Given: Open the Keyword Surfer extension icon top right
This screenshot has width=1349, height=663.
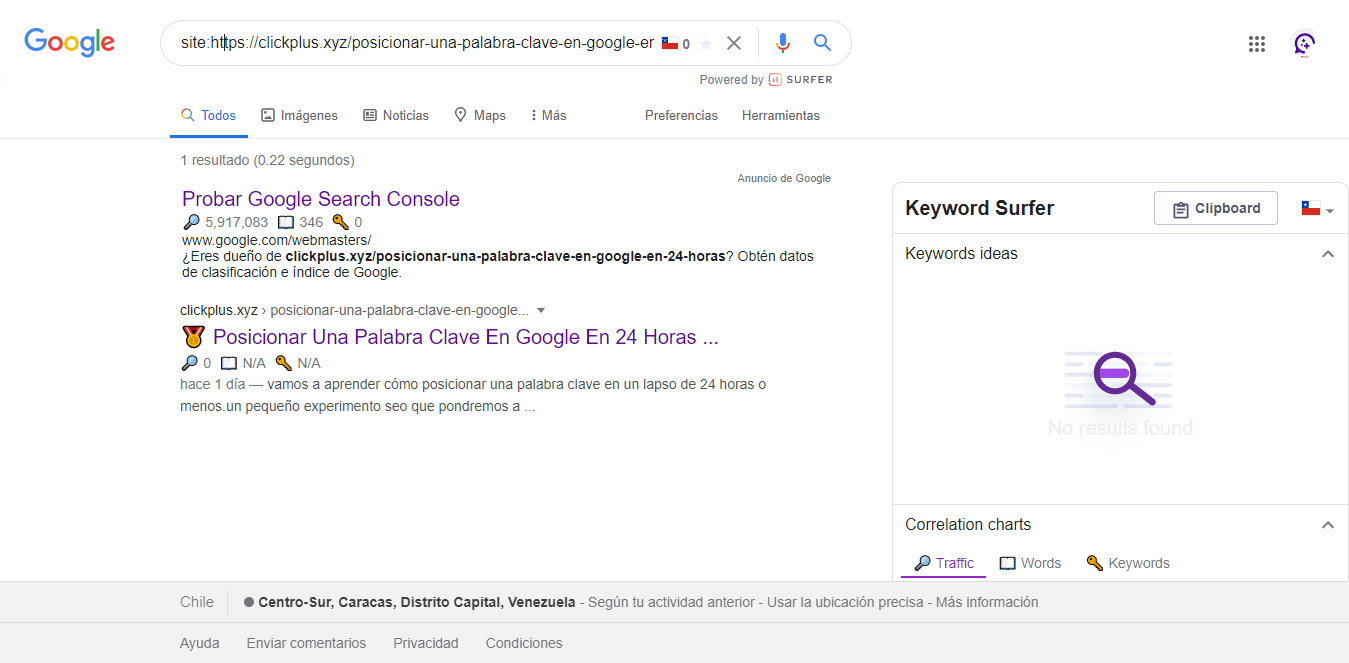Looking at the screenshot, I should 1305,44.
